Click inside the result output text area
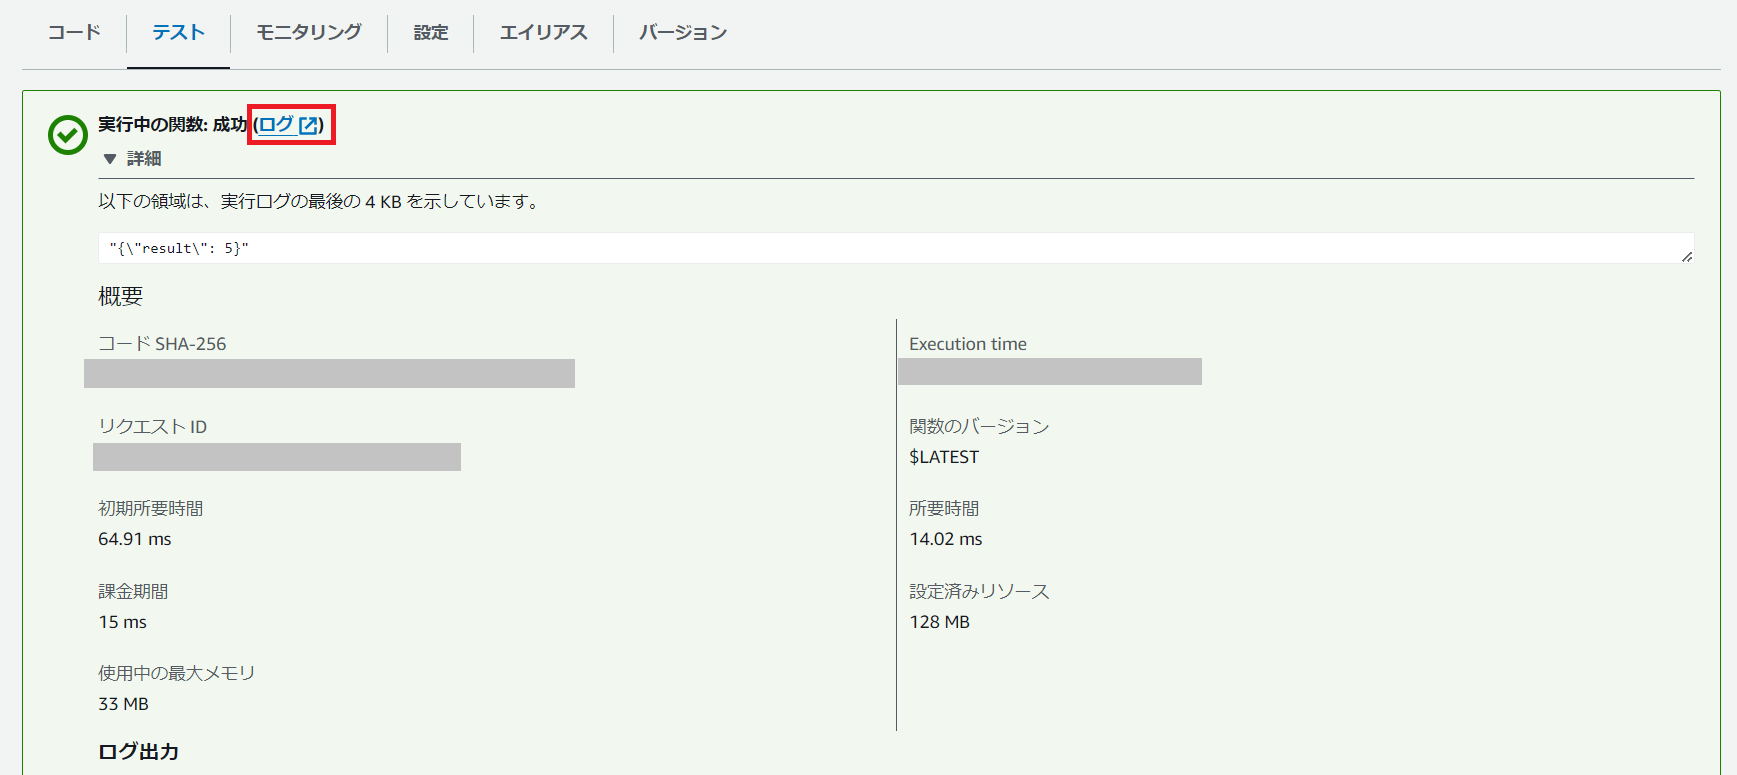The image size is (1737, 775). click(800, 248)
